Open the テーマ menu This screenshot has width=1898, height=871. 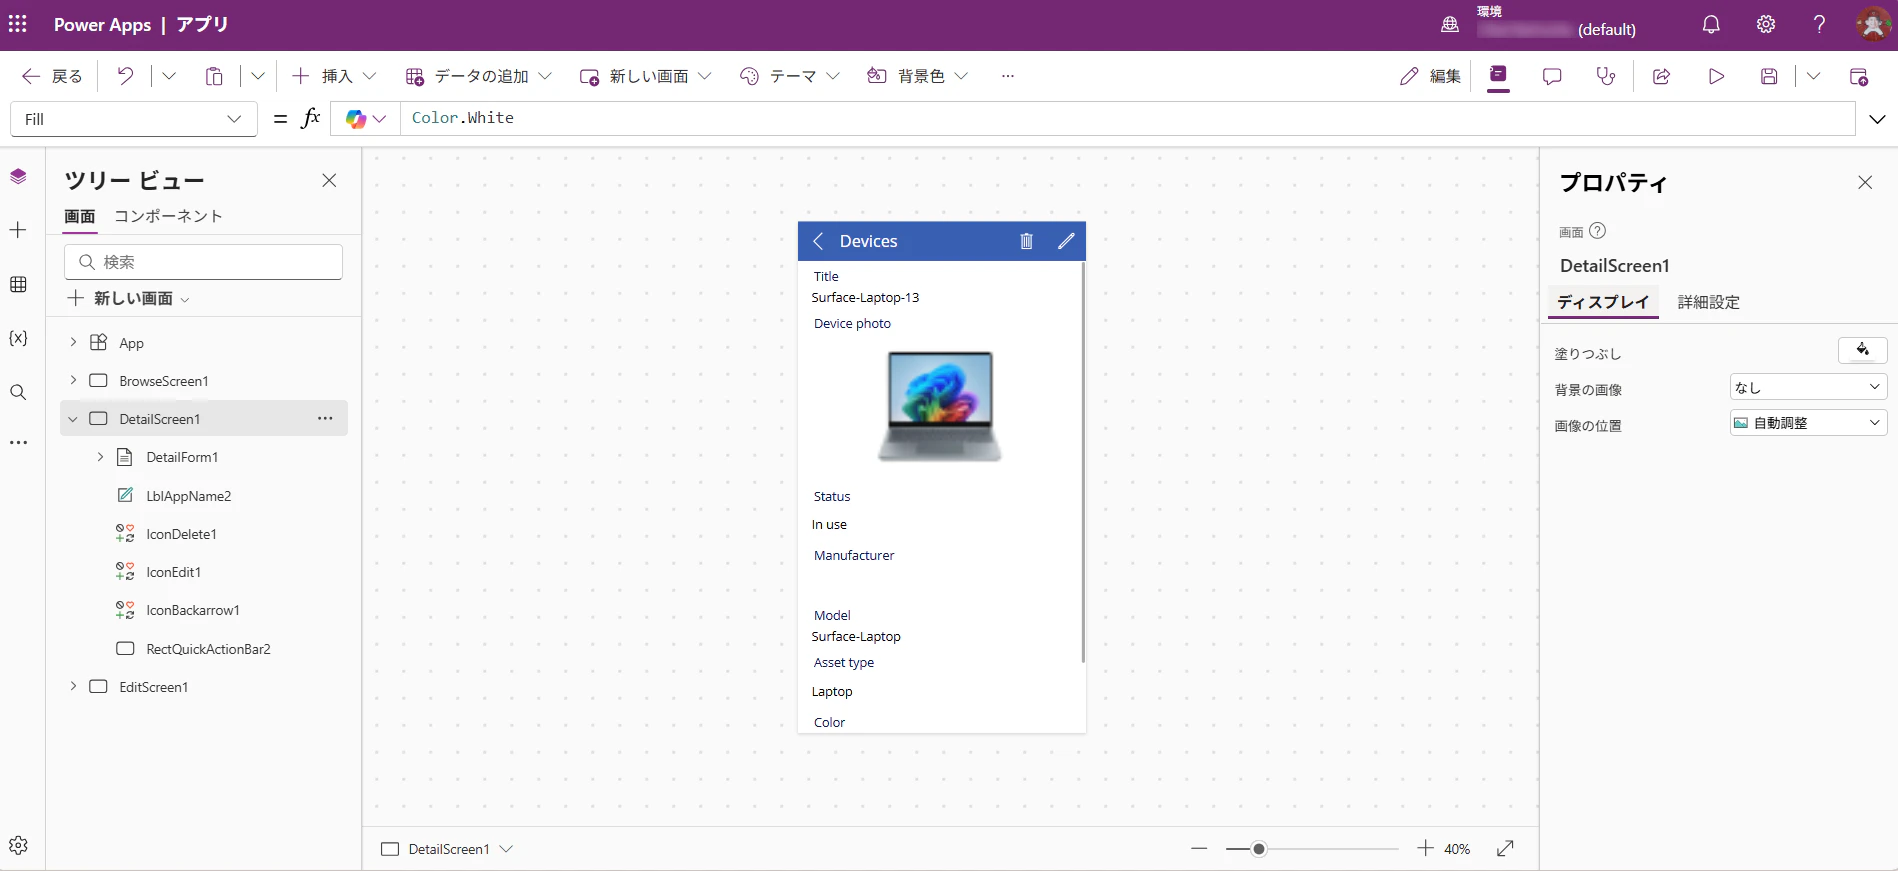point(790,76)
